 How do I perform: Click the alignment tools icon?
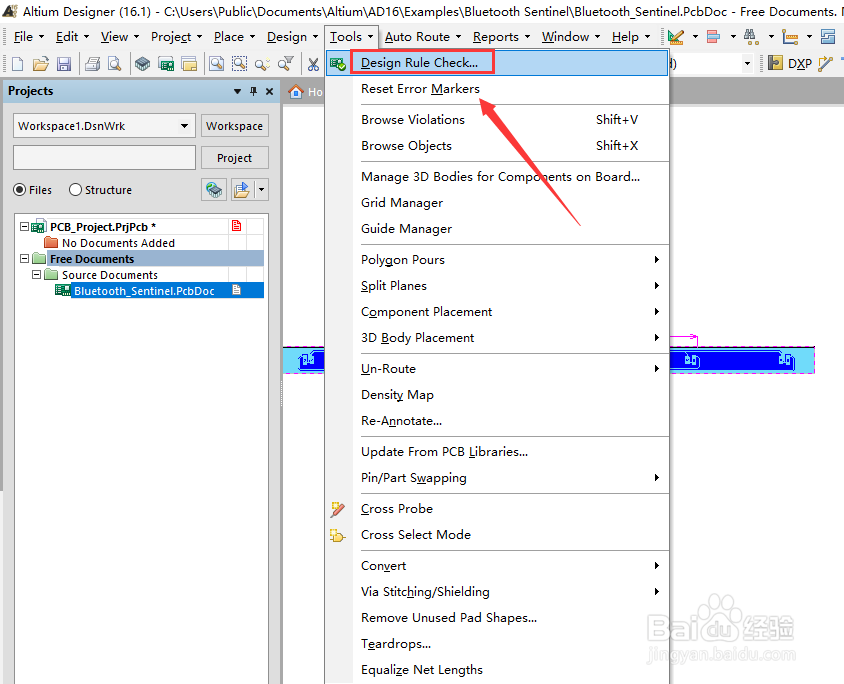click(x=714, y=37)
